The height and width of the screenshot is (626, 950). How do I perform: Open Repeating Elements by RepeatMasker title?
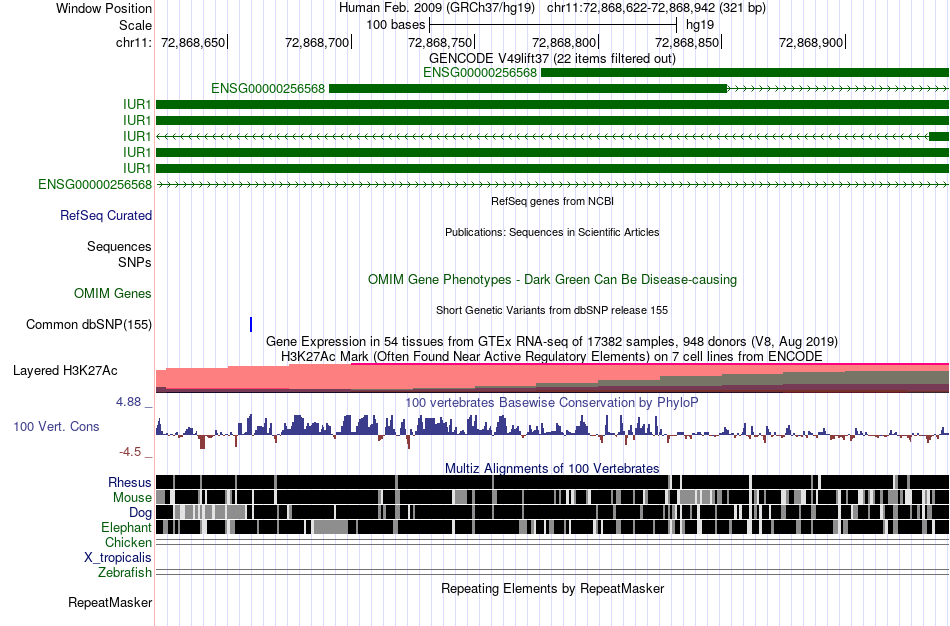click(552, 588)
